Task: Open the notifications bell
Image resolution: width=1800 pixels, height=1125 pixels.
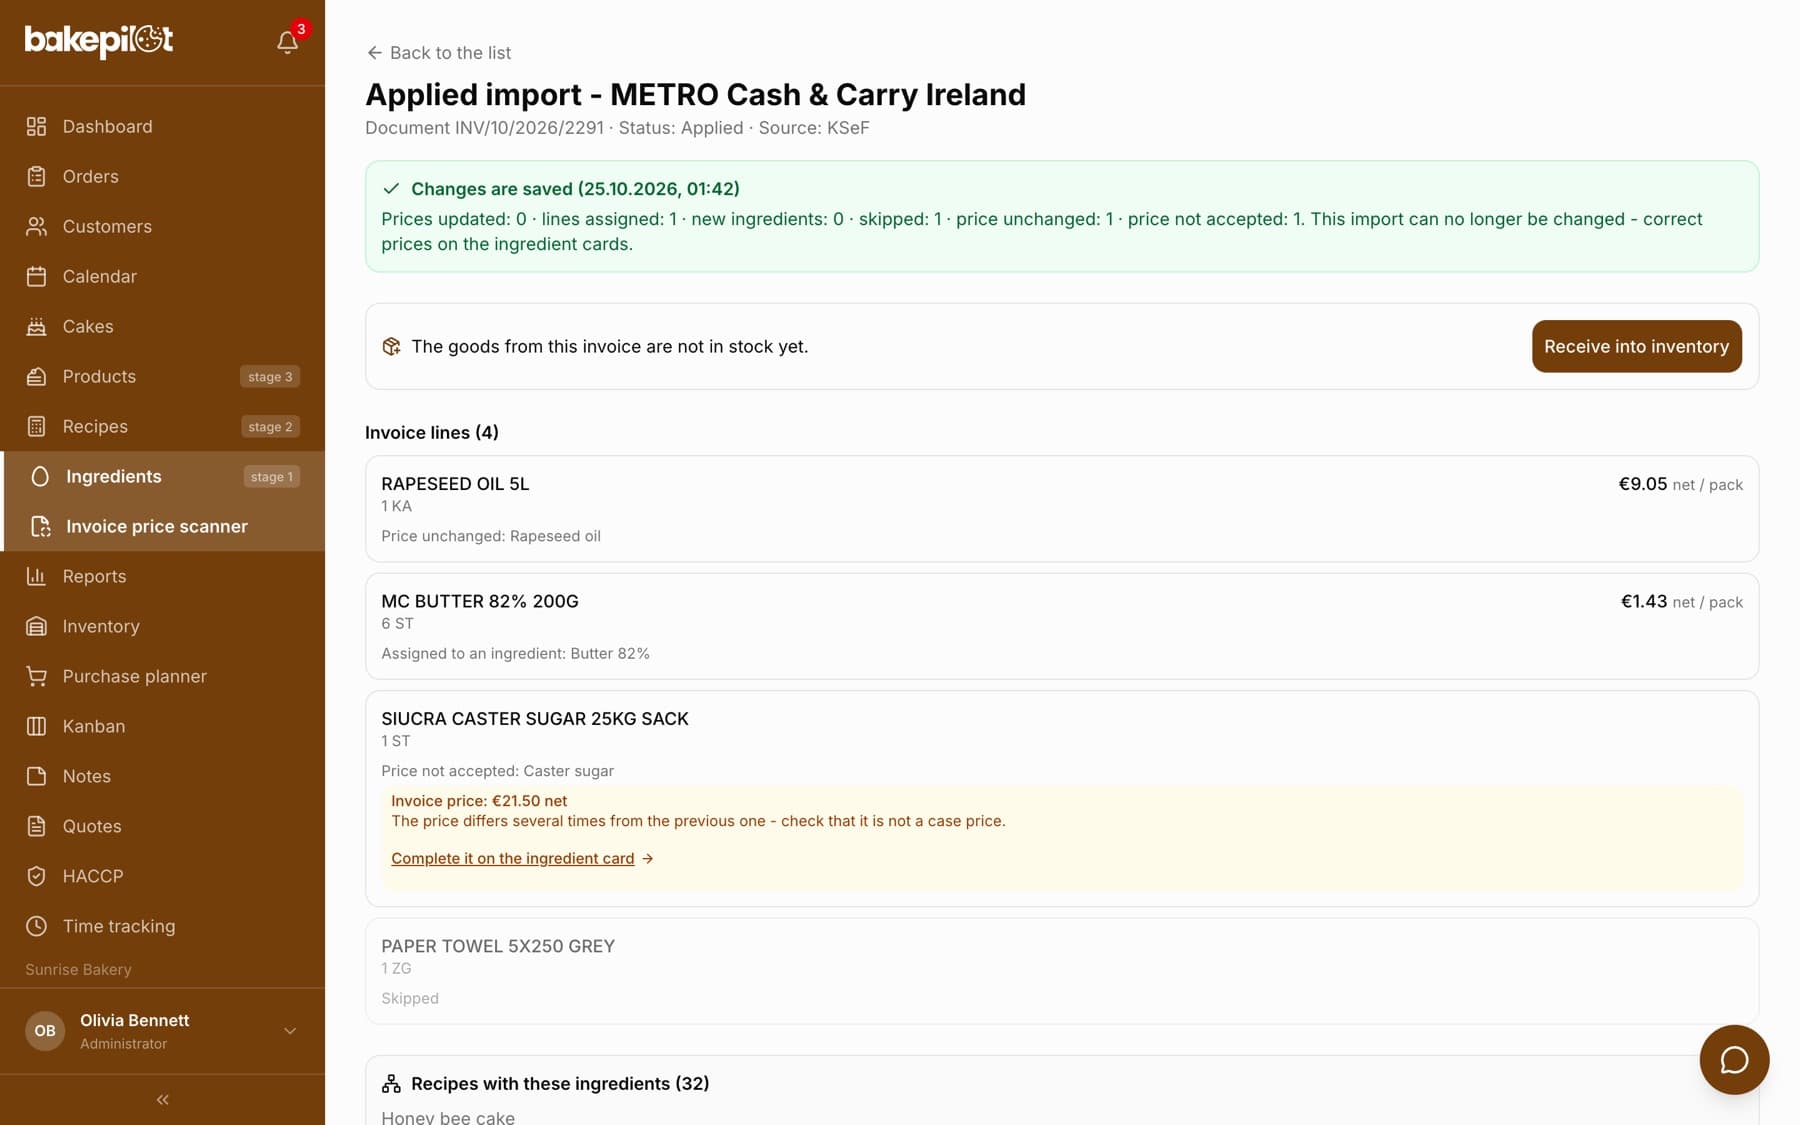Action: 287,42
